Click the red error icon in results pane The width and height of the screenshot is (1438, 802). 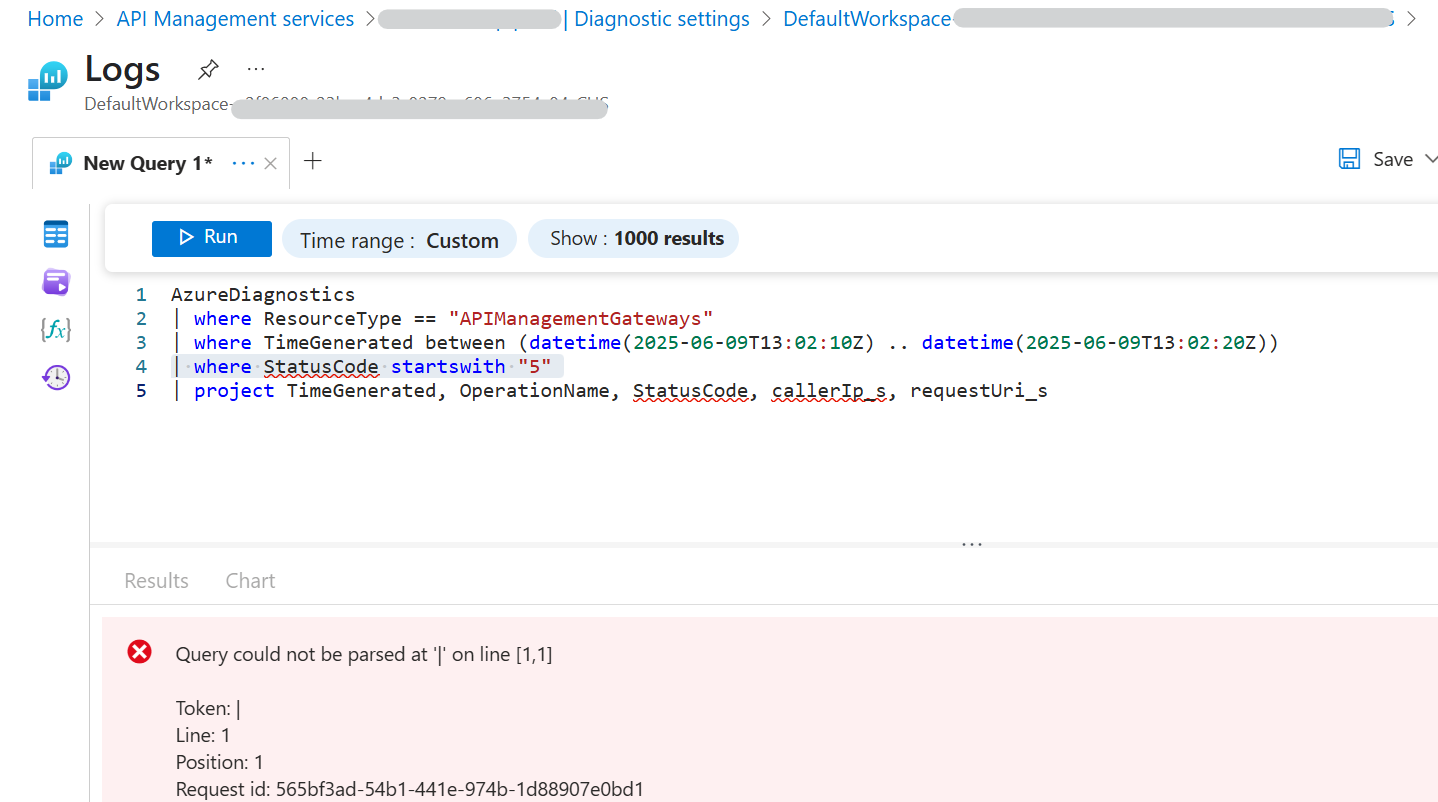point(139,651)
